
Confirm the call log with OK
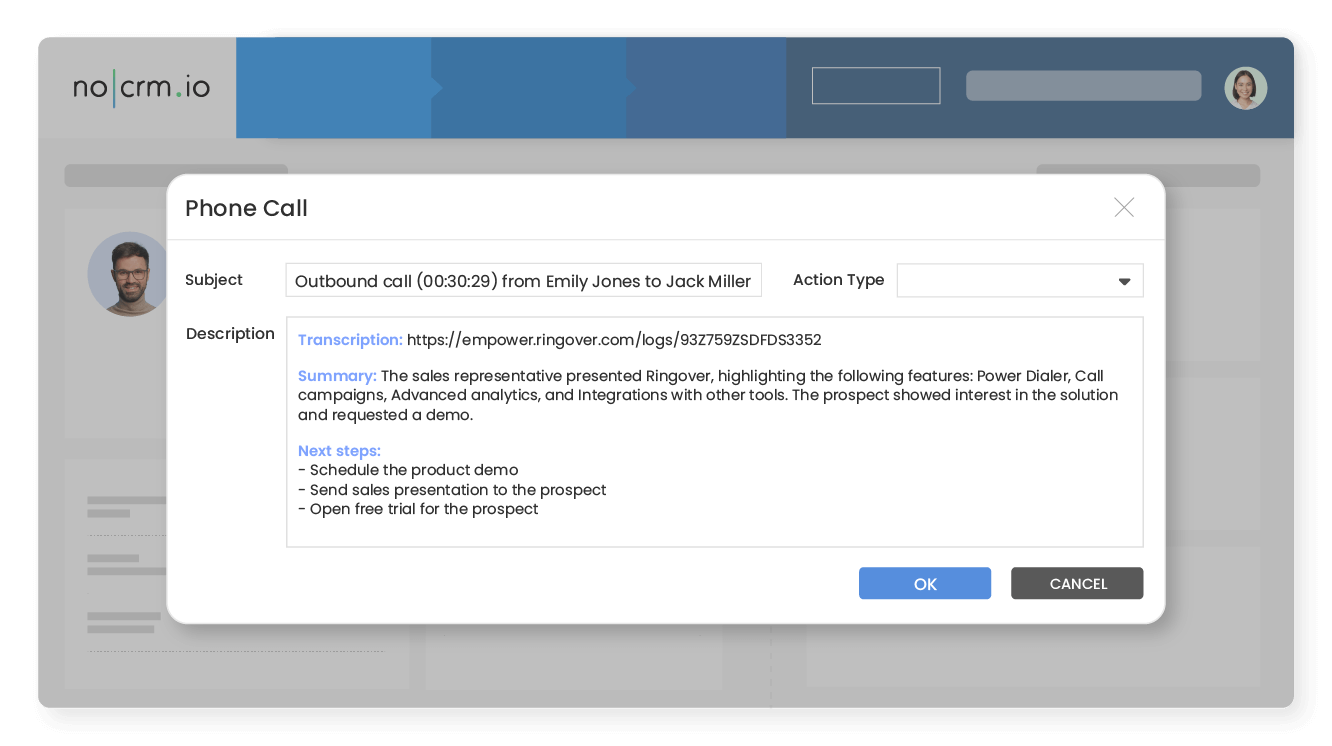924,584
